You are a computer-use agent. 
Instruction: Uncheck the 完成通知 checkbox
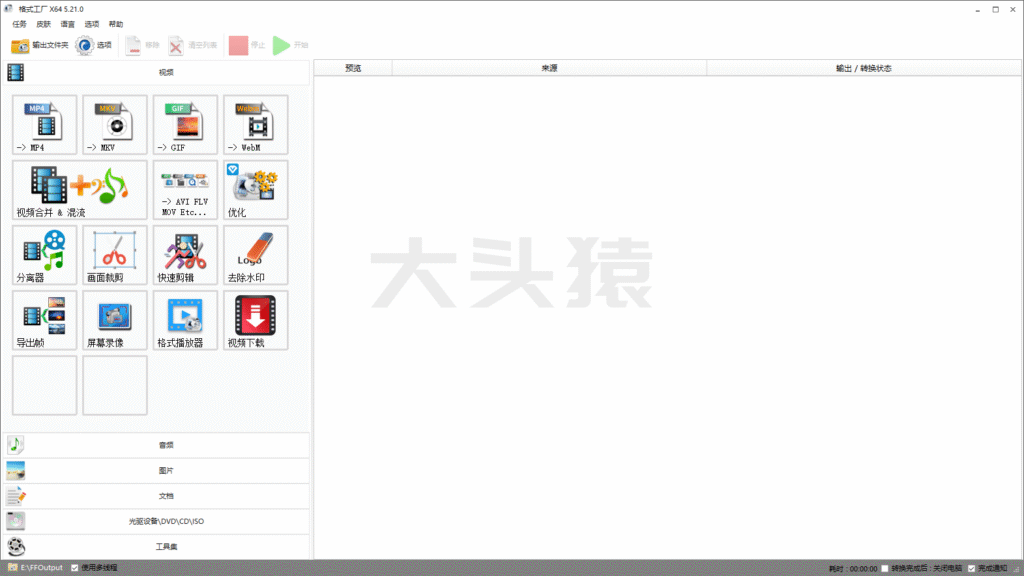(x=972, y=568)
